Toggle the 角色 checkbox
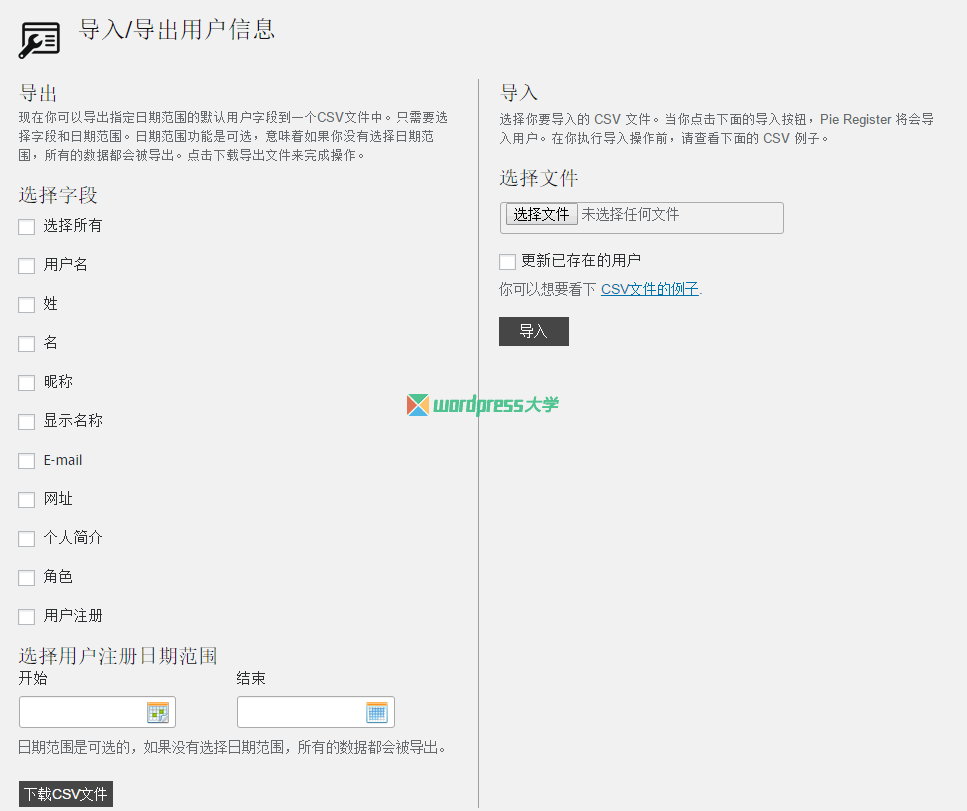The height and width of the screenshot is (811, 967). click(27, 578)
